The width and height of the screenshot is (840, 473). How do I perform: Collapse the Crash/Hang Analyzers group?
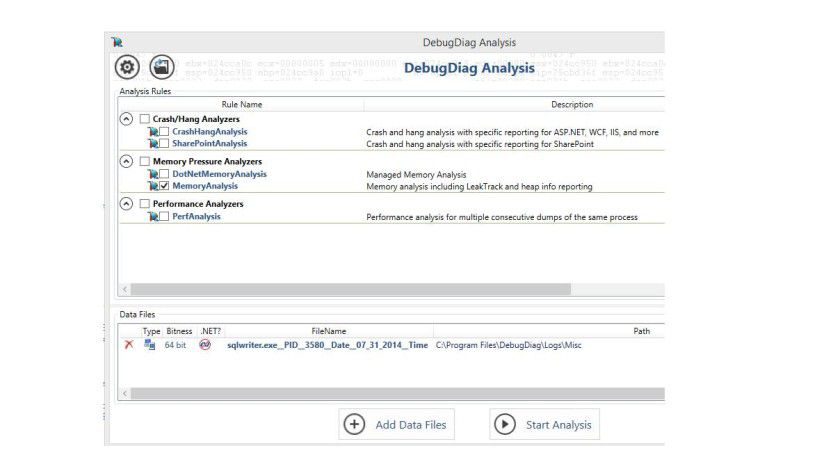tap(126, 118)
